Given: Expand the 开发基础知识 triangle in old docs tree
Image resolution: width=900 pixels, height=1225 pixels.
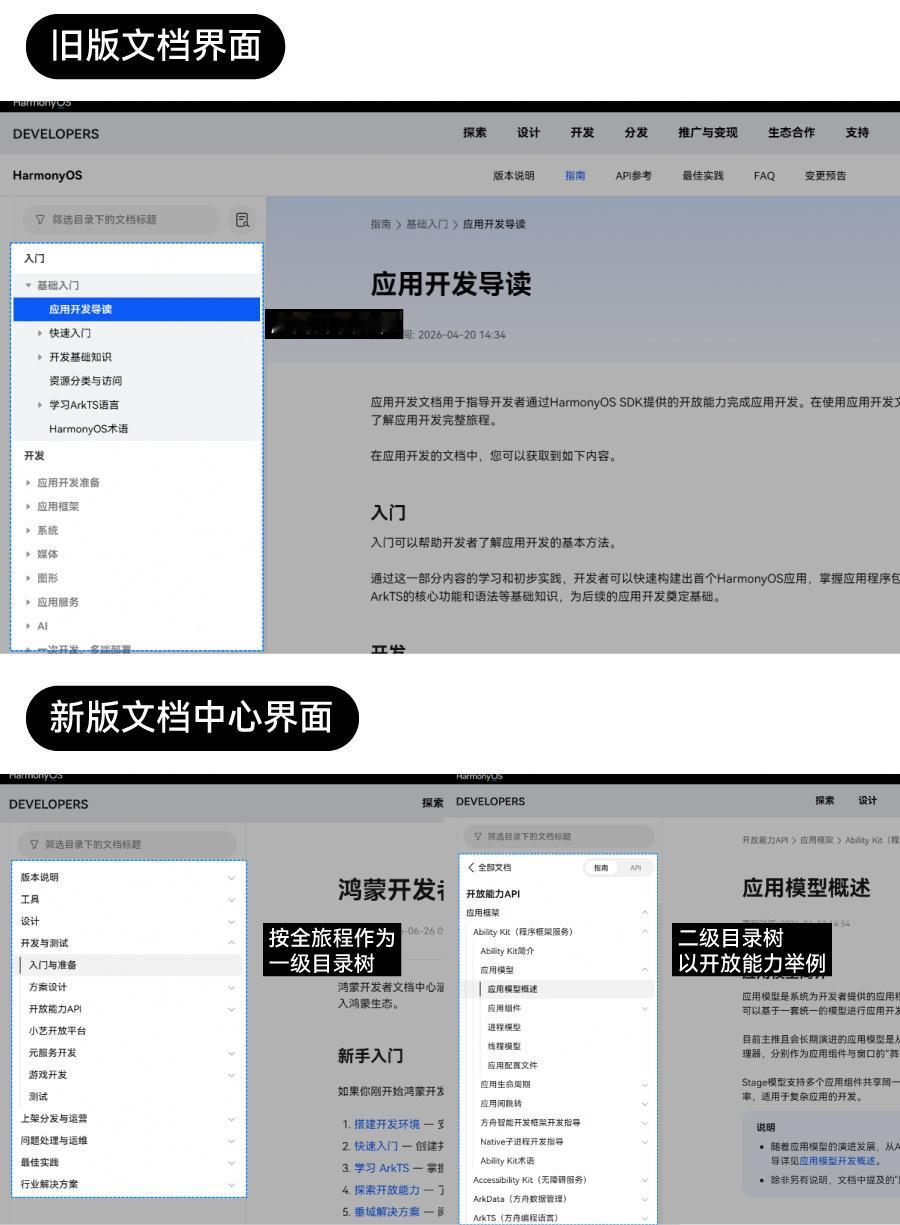Looking at the screenshot, I should click(40, 357).
